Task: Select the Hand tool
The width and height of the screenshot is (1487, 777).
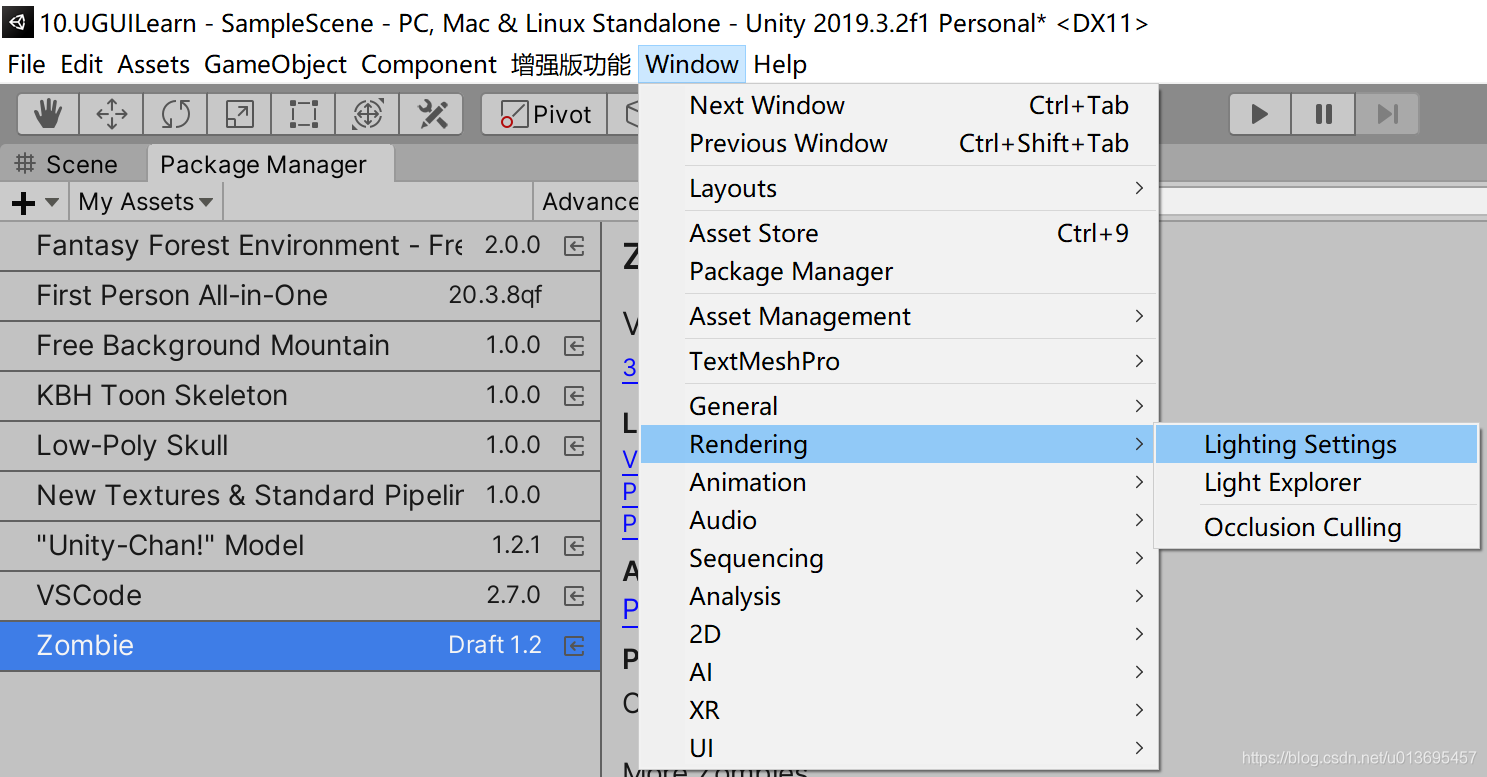Action: coord(48,114)
